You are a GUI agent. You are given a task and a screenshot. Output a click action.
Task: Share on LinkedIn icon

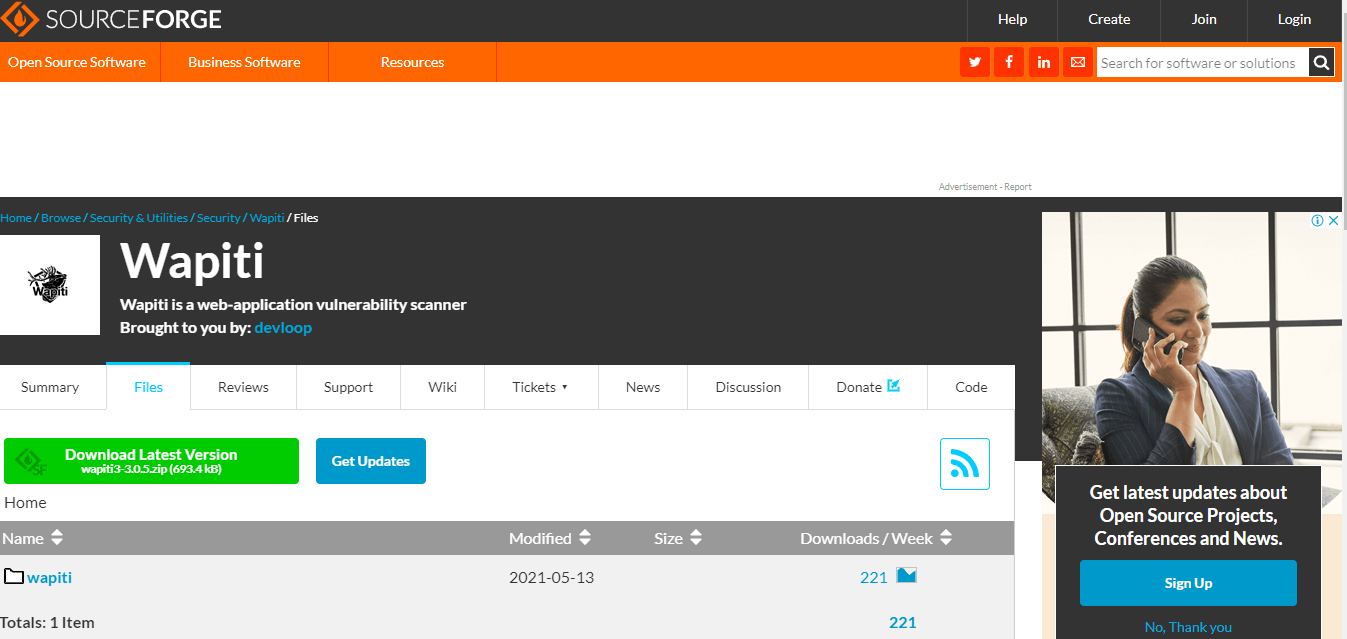click(x=1044, y=62)
